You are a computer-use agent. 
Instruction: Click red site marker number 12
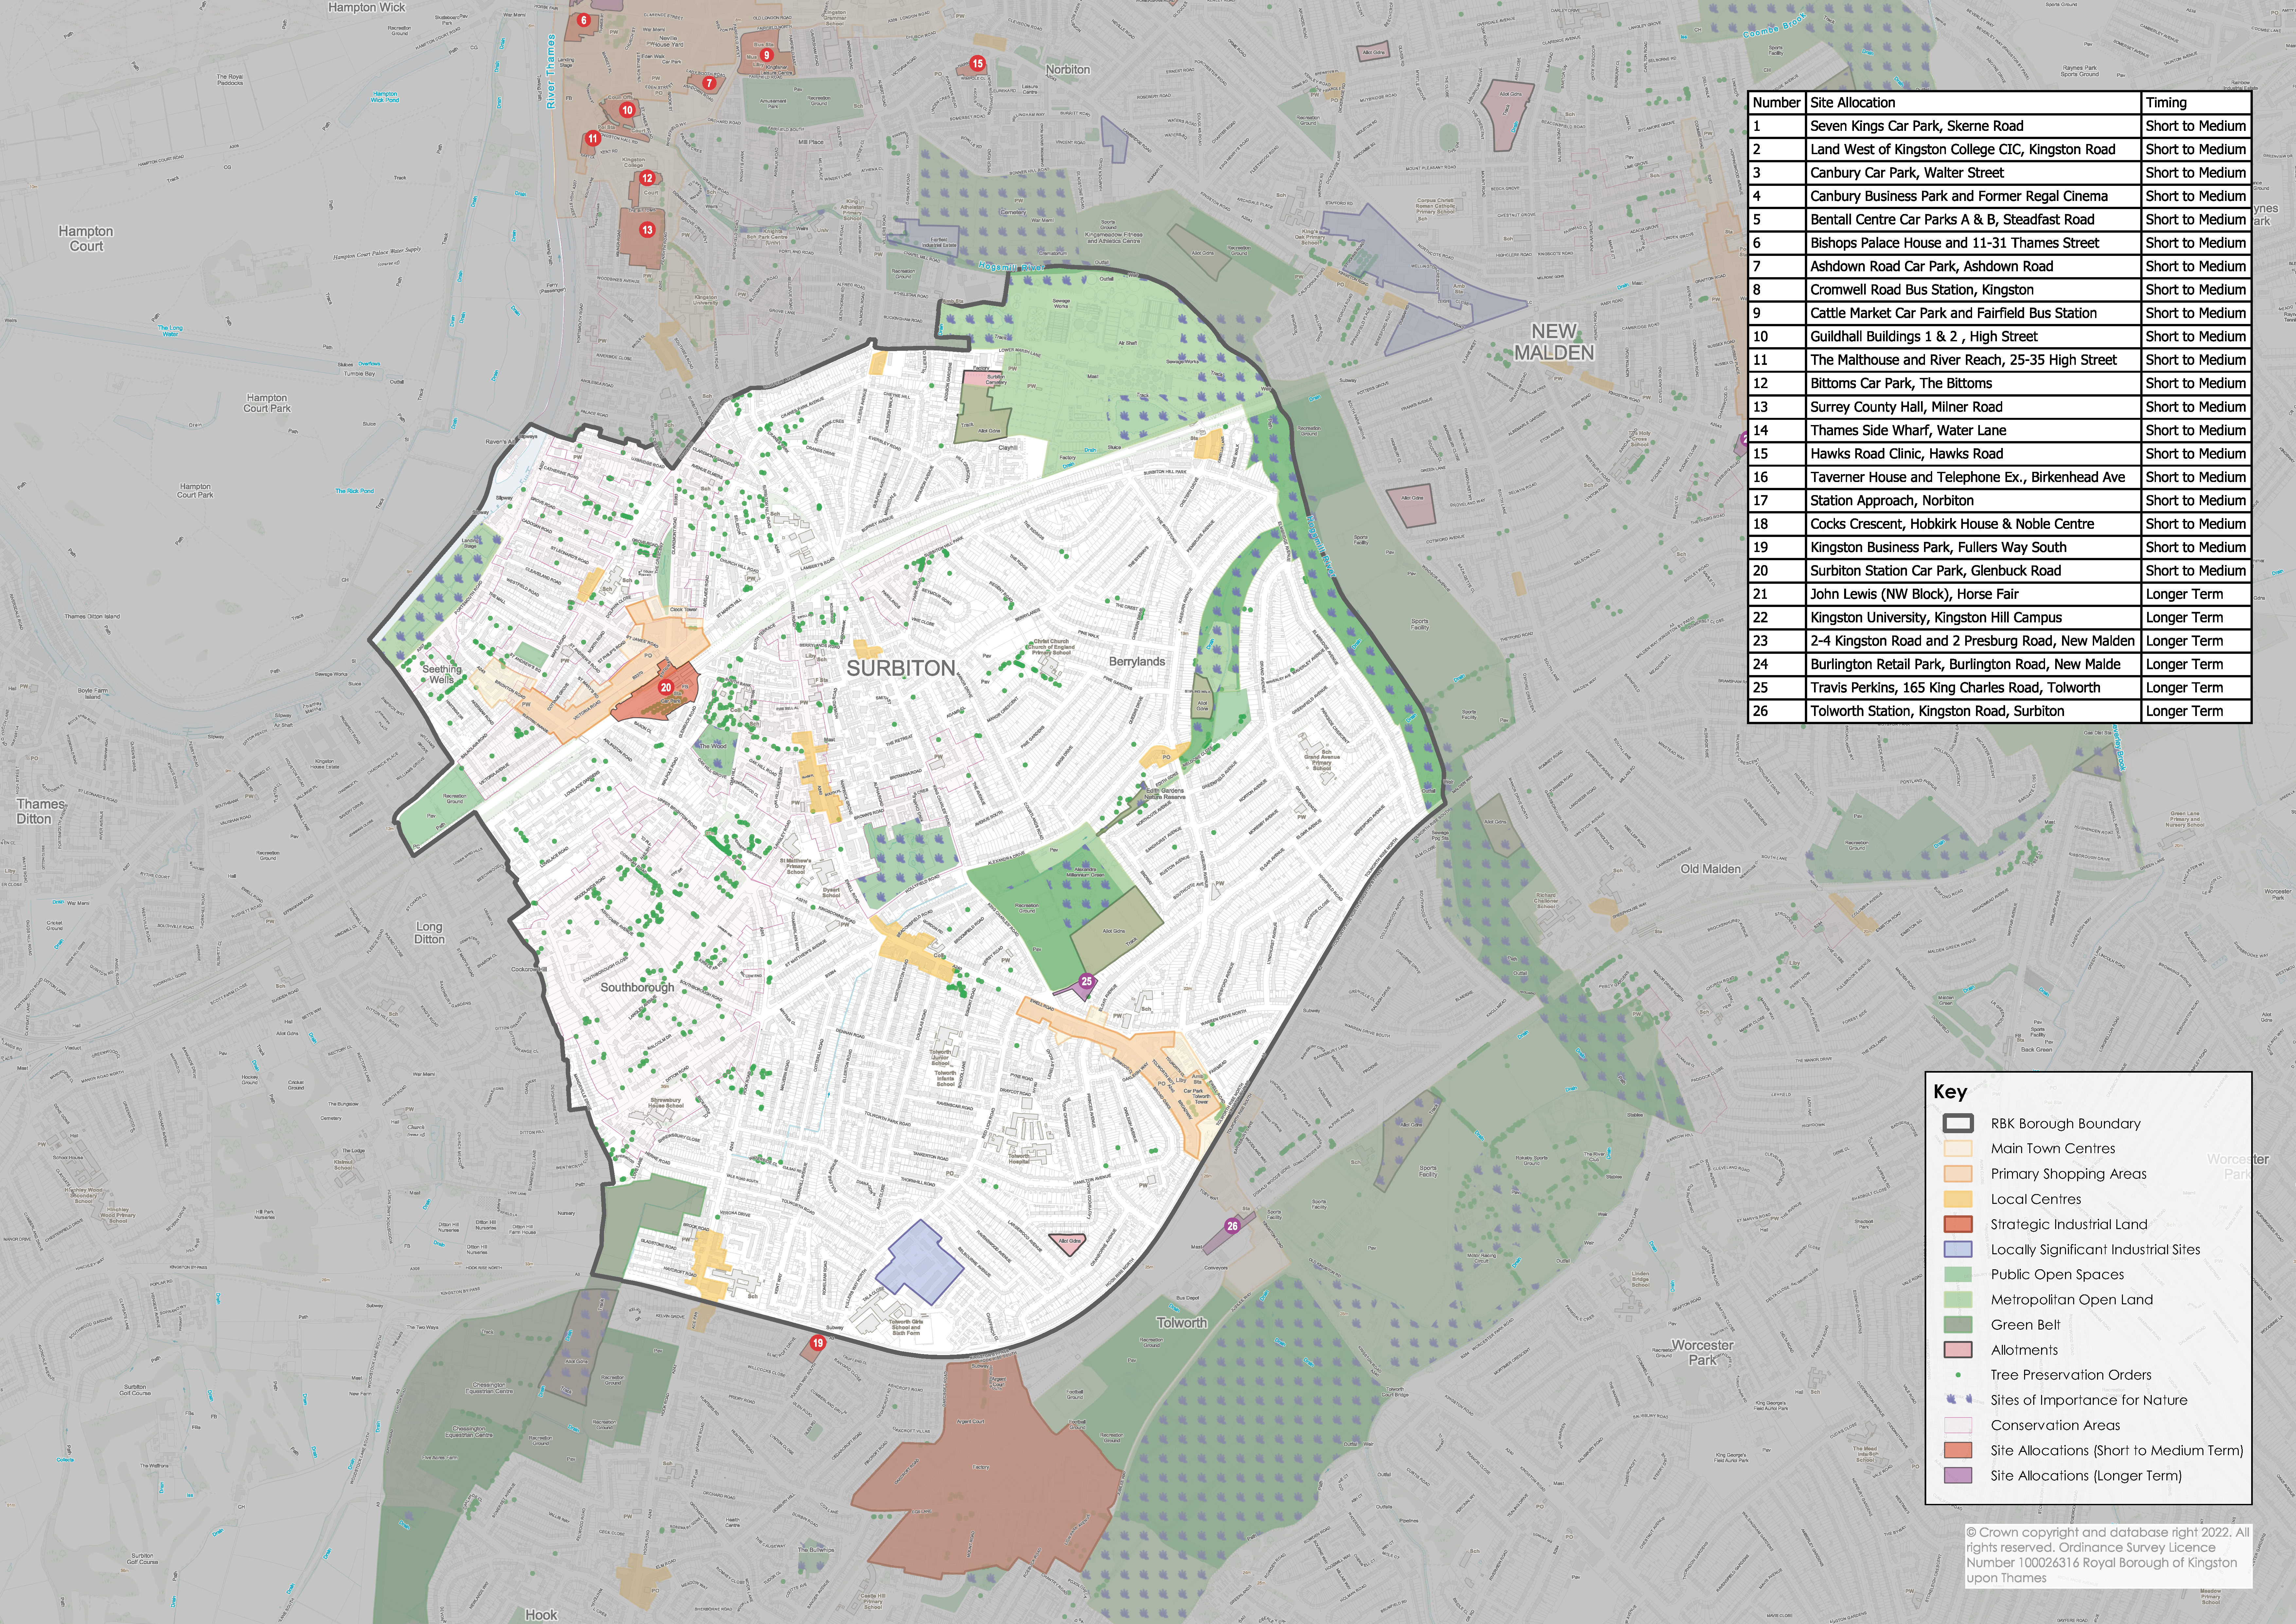click(648, 178)
